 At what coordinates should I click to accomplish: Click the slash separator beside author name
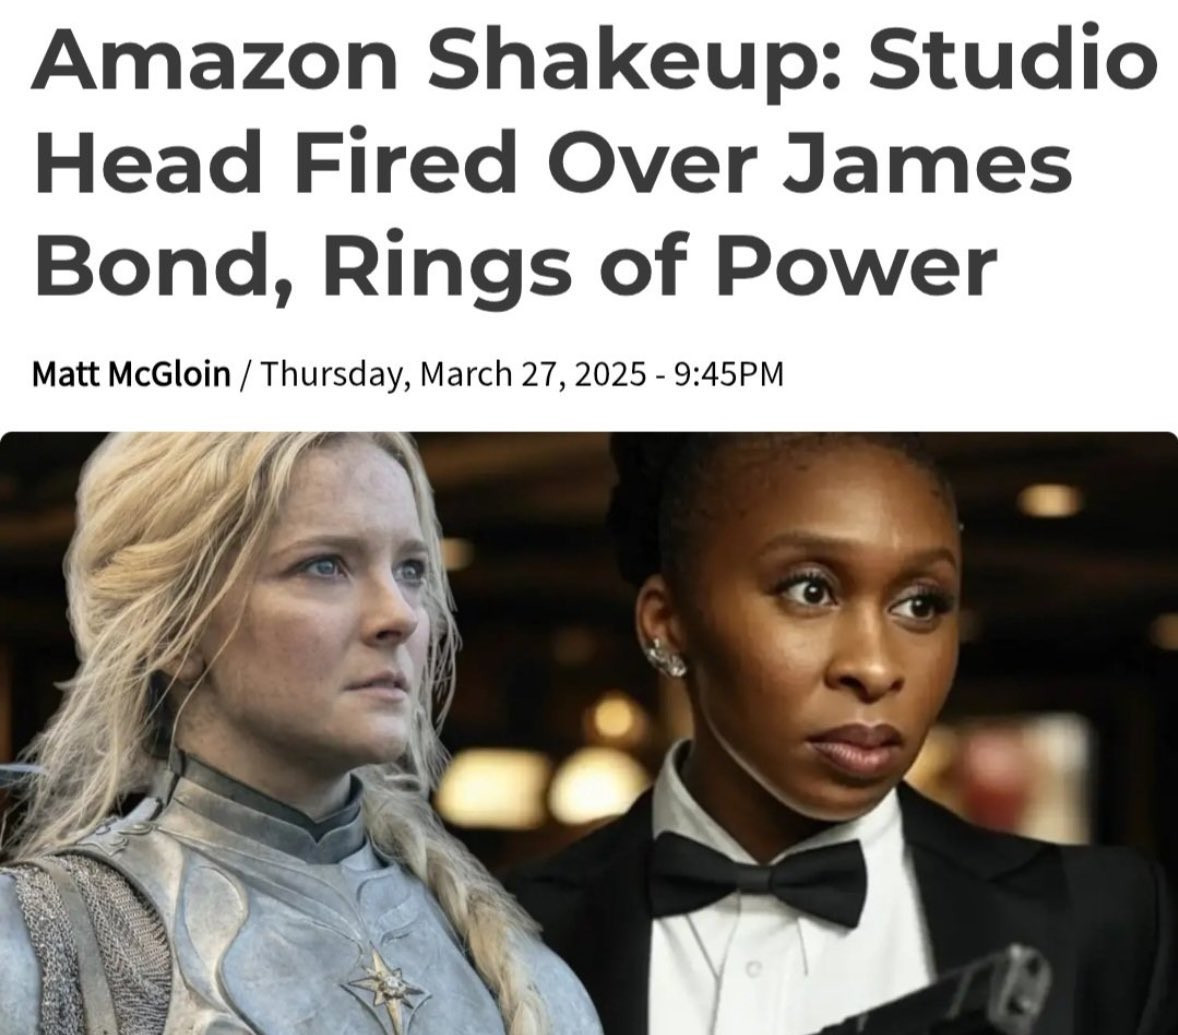244,374
